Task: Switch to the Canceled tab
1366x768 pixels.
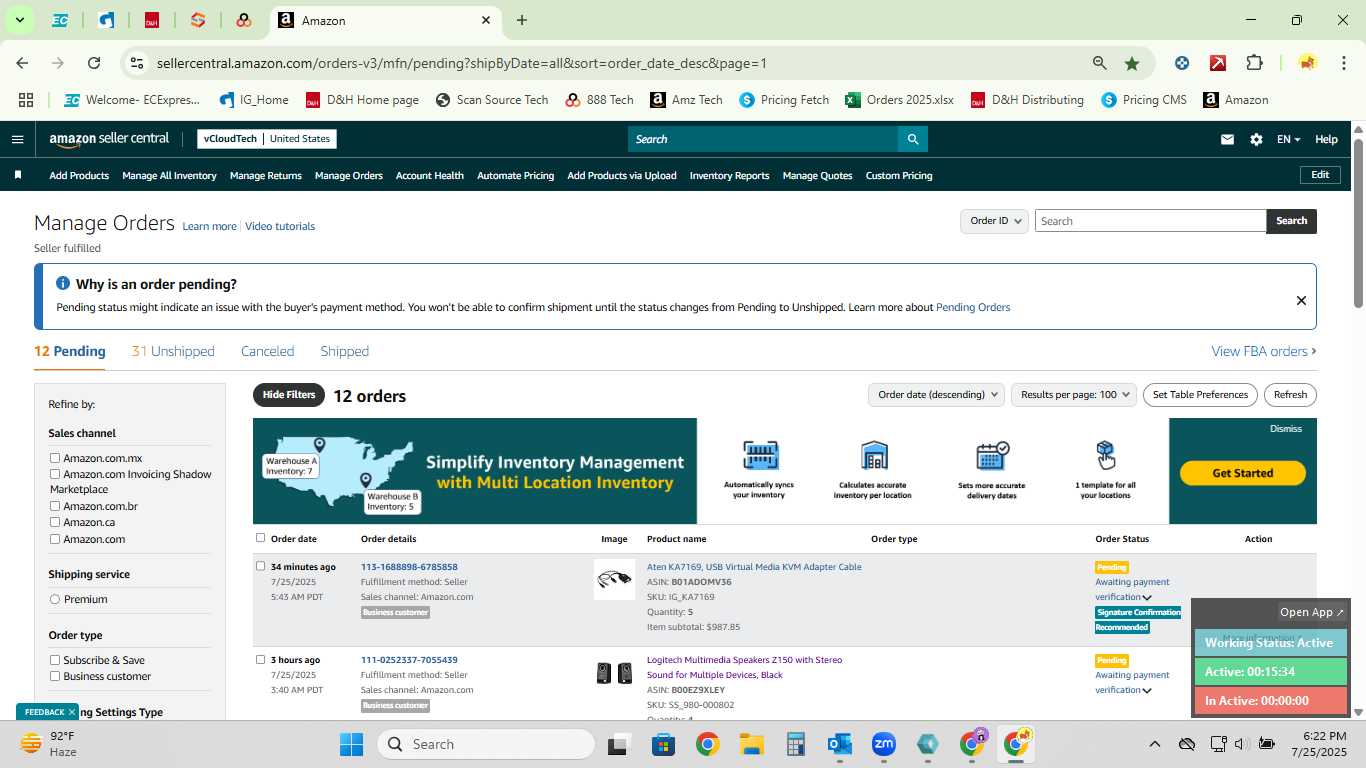Action: coord(267,351)
